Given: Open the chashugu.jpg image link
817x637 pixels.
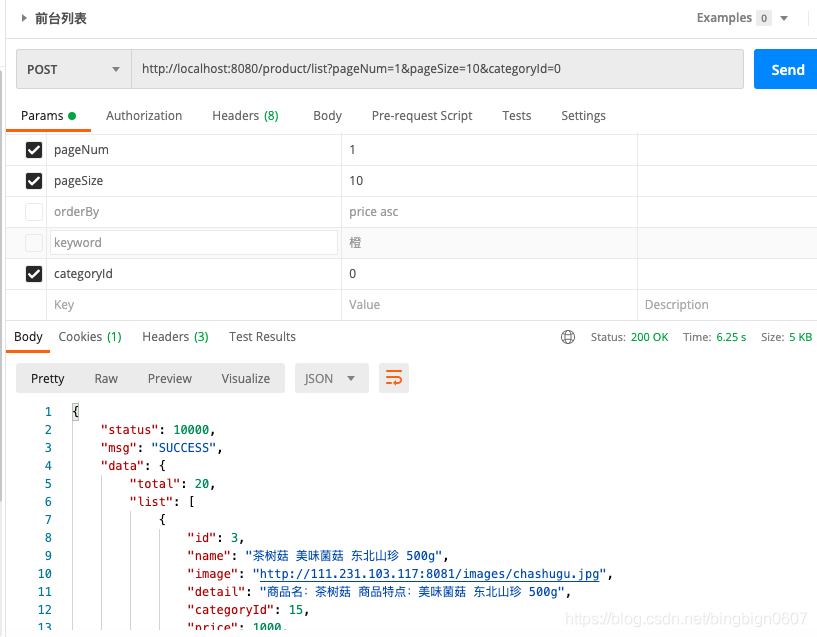Looking at the screenshot, I should pos(429,574).
